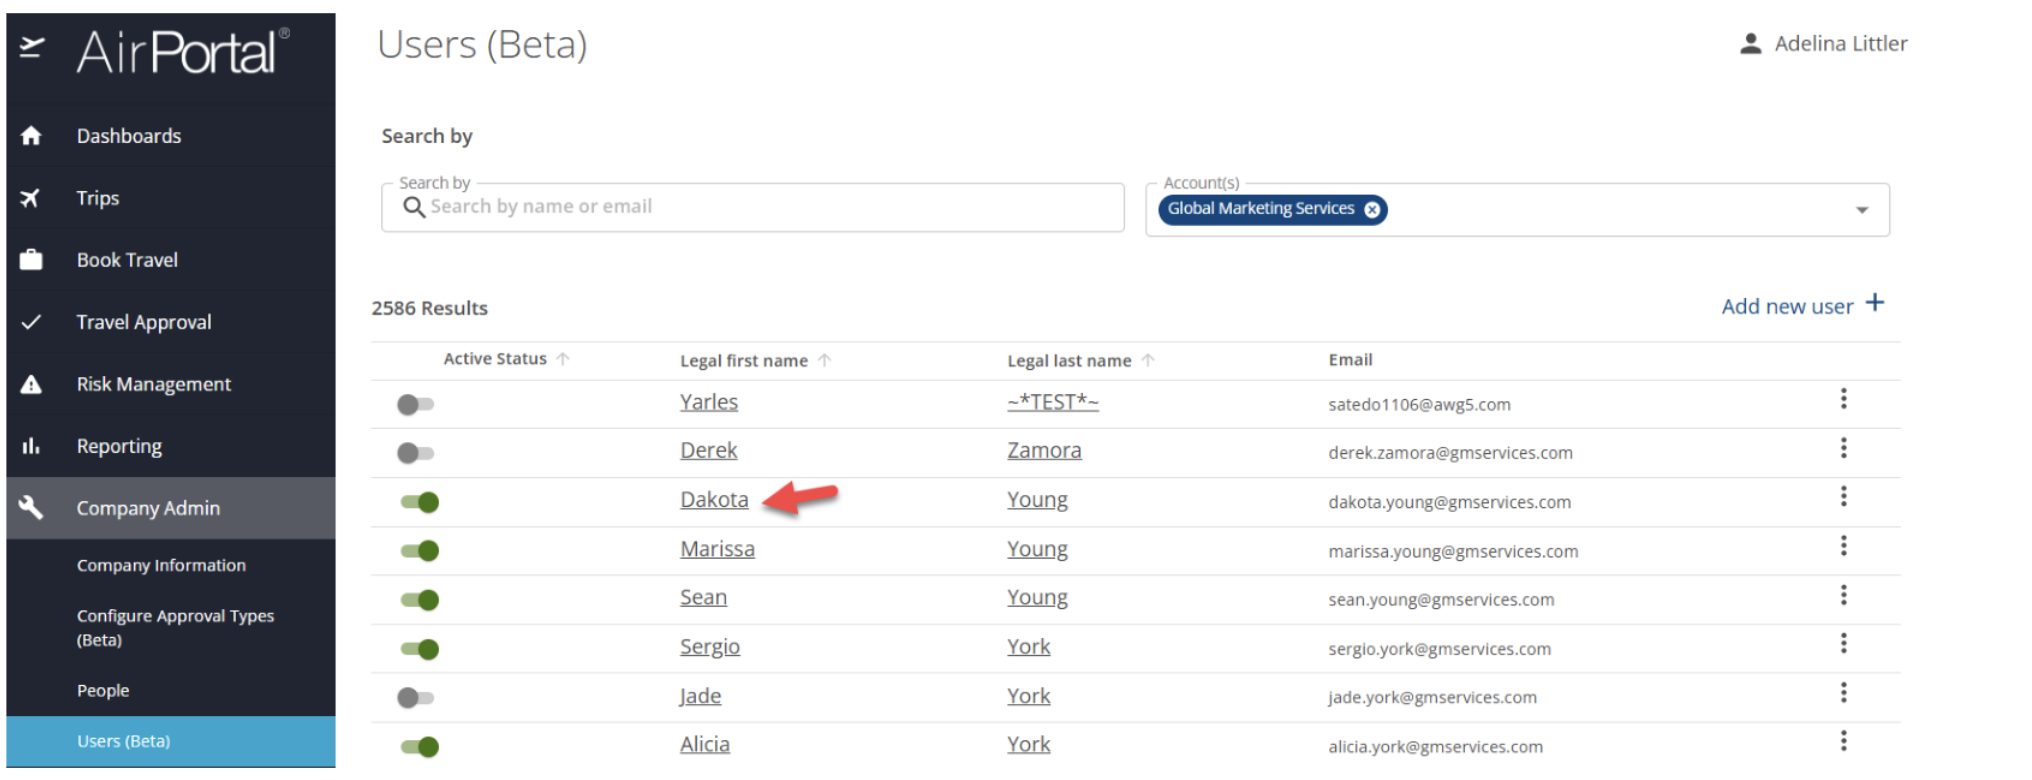Click email dakota.young@gmservices.com
This screenshot has height=780, width=2032.
(1449, 502)
